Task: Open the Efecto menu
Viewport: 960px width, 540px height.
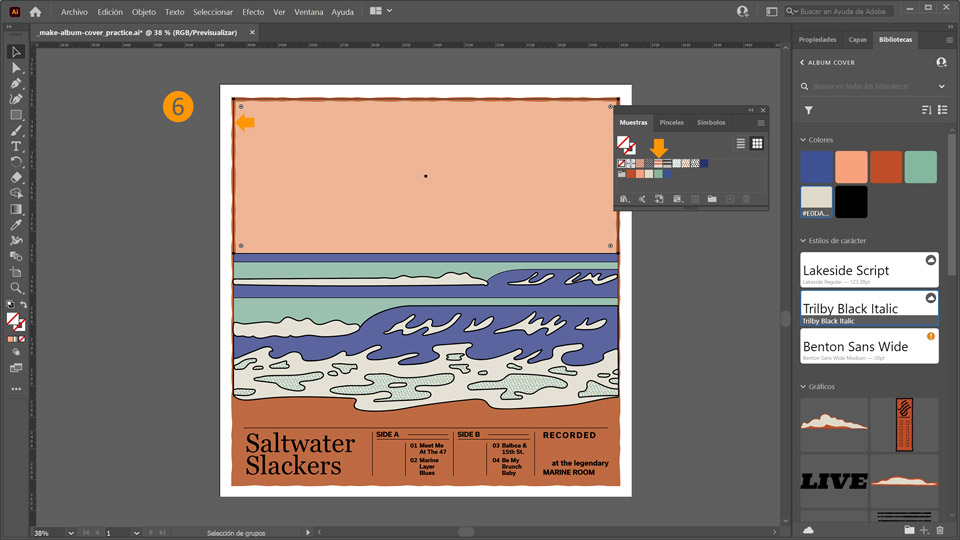Action: 253,12
